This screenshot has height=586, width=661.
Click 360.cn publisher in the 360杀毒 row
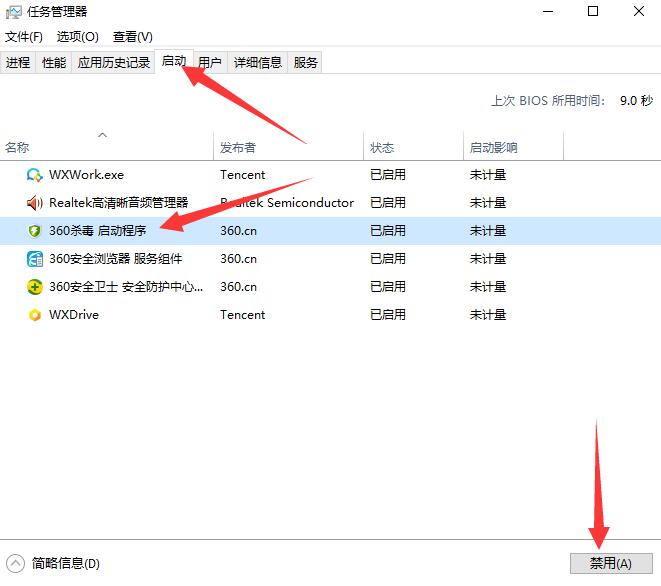tap(238, 231)
